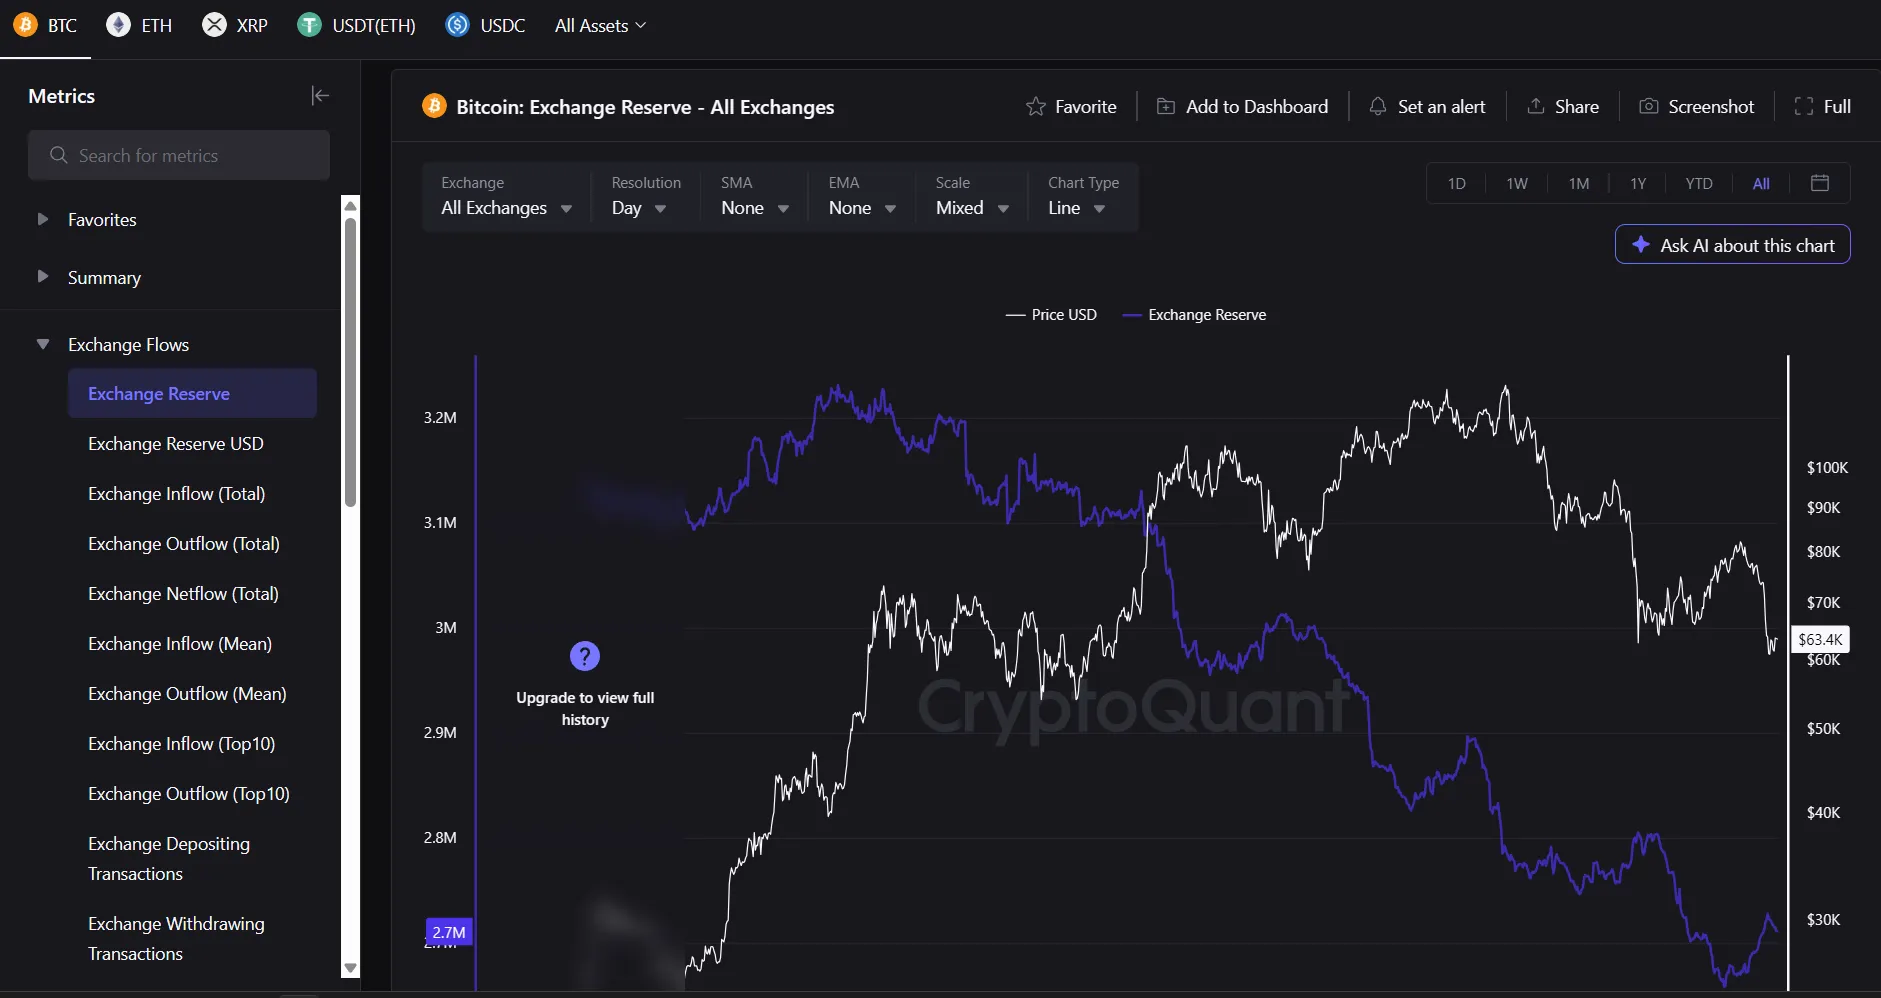This screenshot has width=1881, height=998.
Task: Set the time range to All
Action: (x=1761, y=183)
